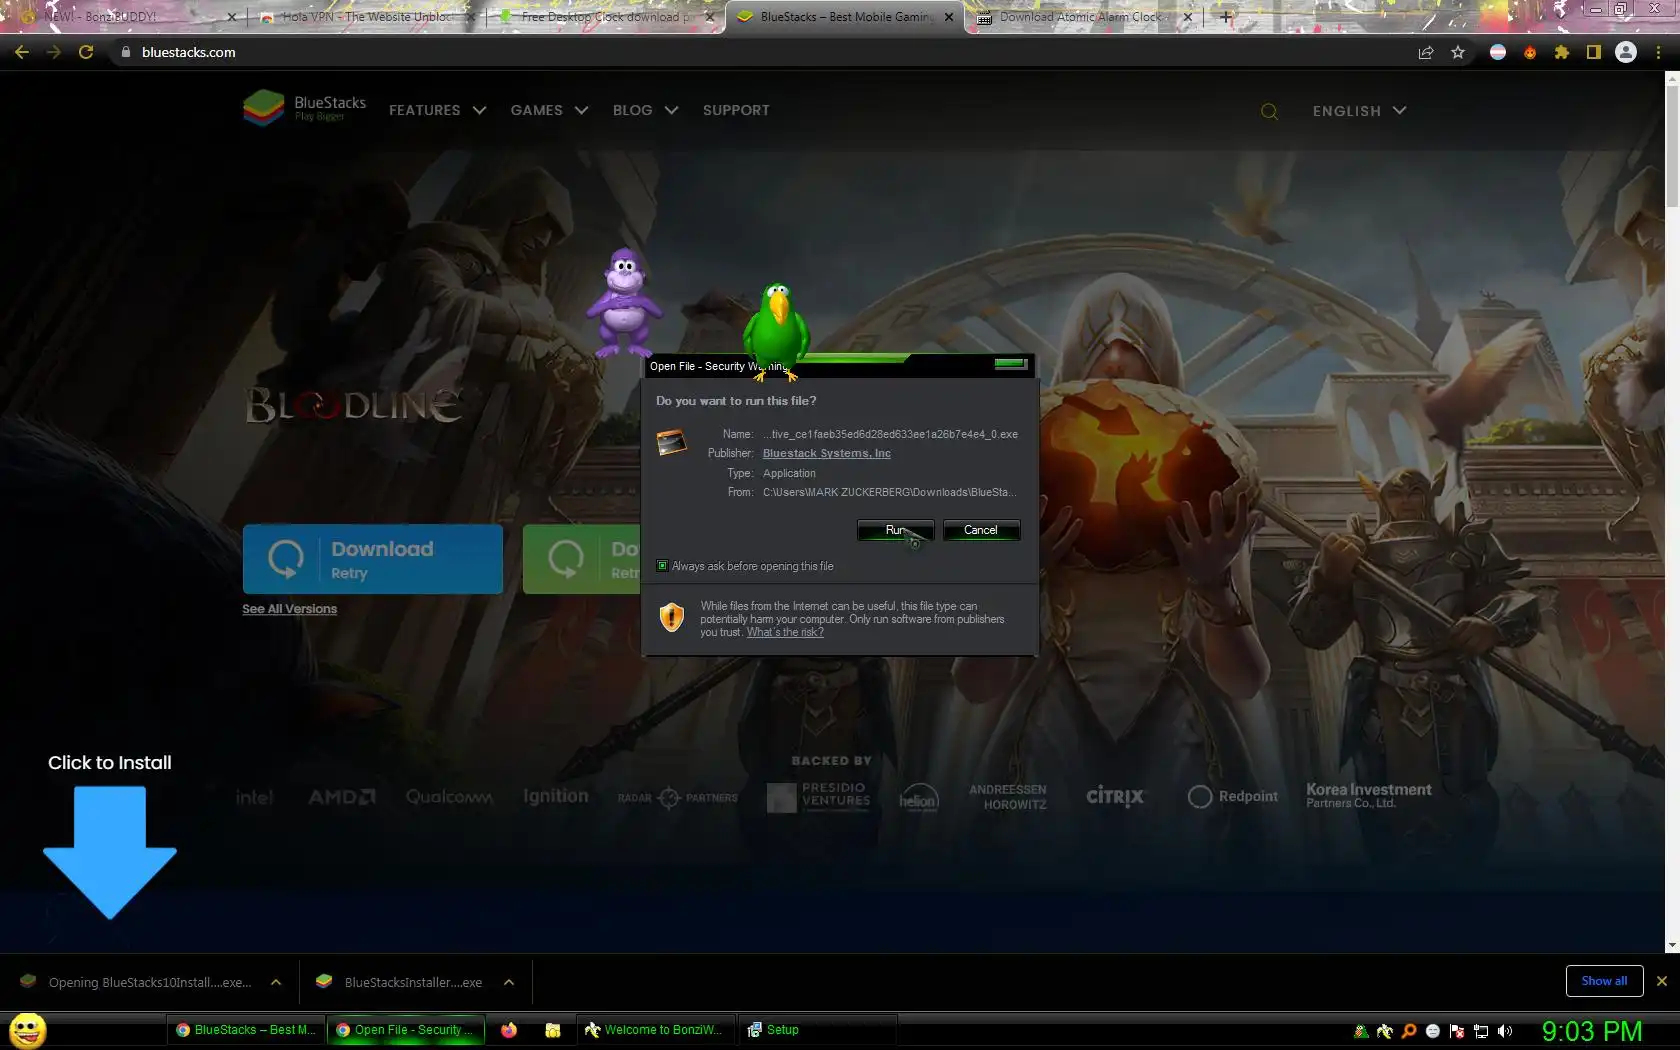Open the ENGLISH language dropdown
Image resolution: width=1680 pixels, height=1050 pixels.
1360,111
